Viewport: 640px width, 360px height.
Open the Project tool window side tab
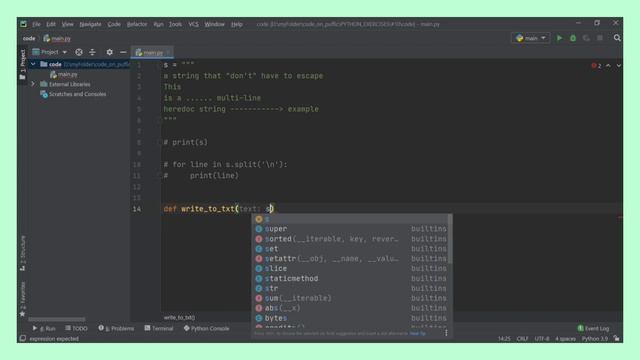pos(22,63)
